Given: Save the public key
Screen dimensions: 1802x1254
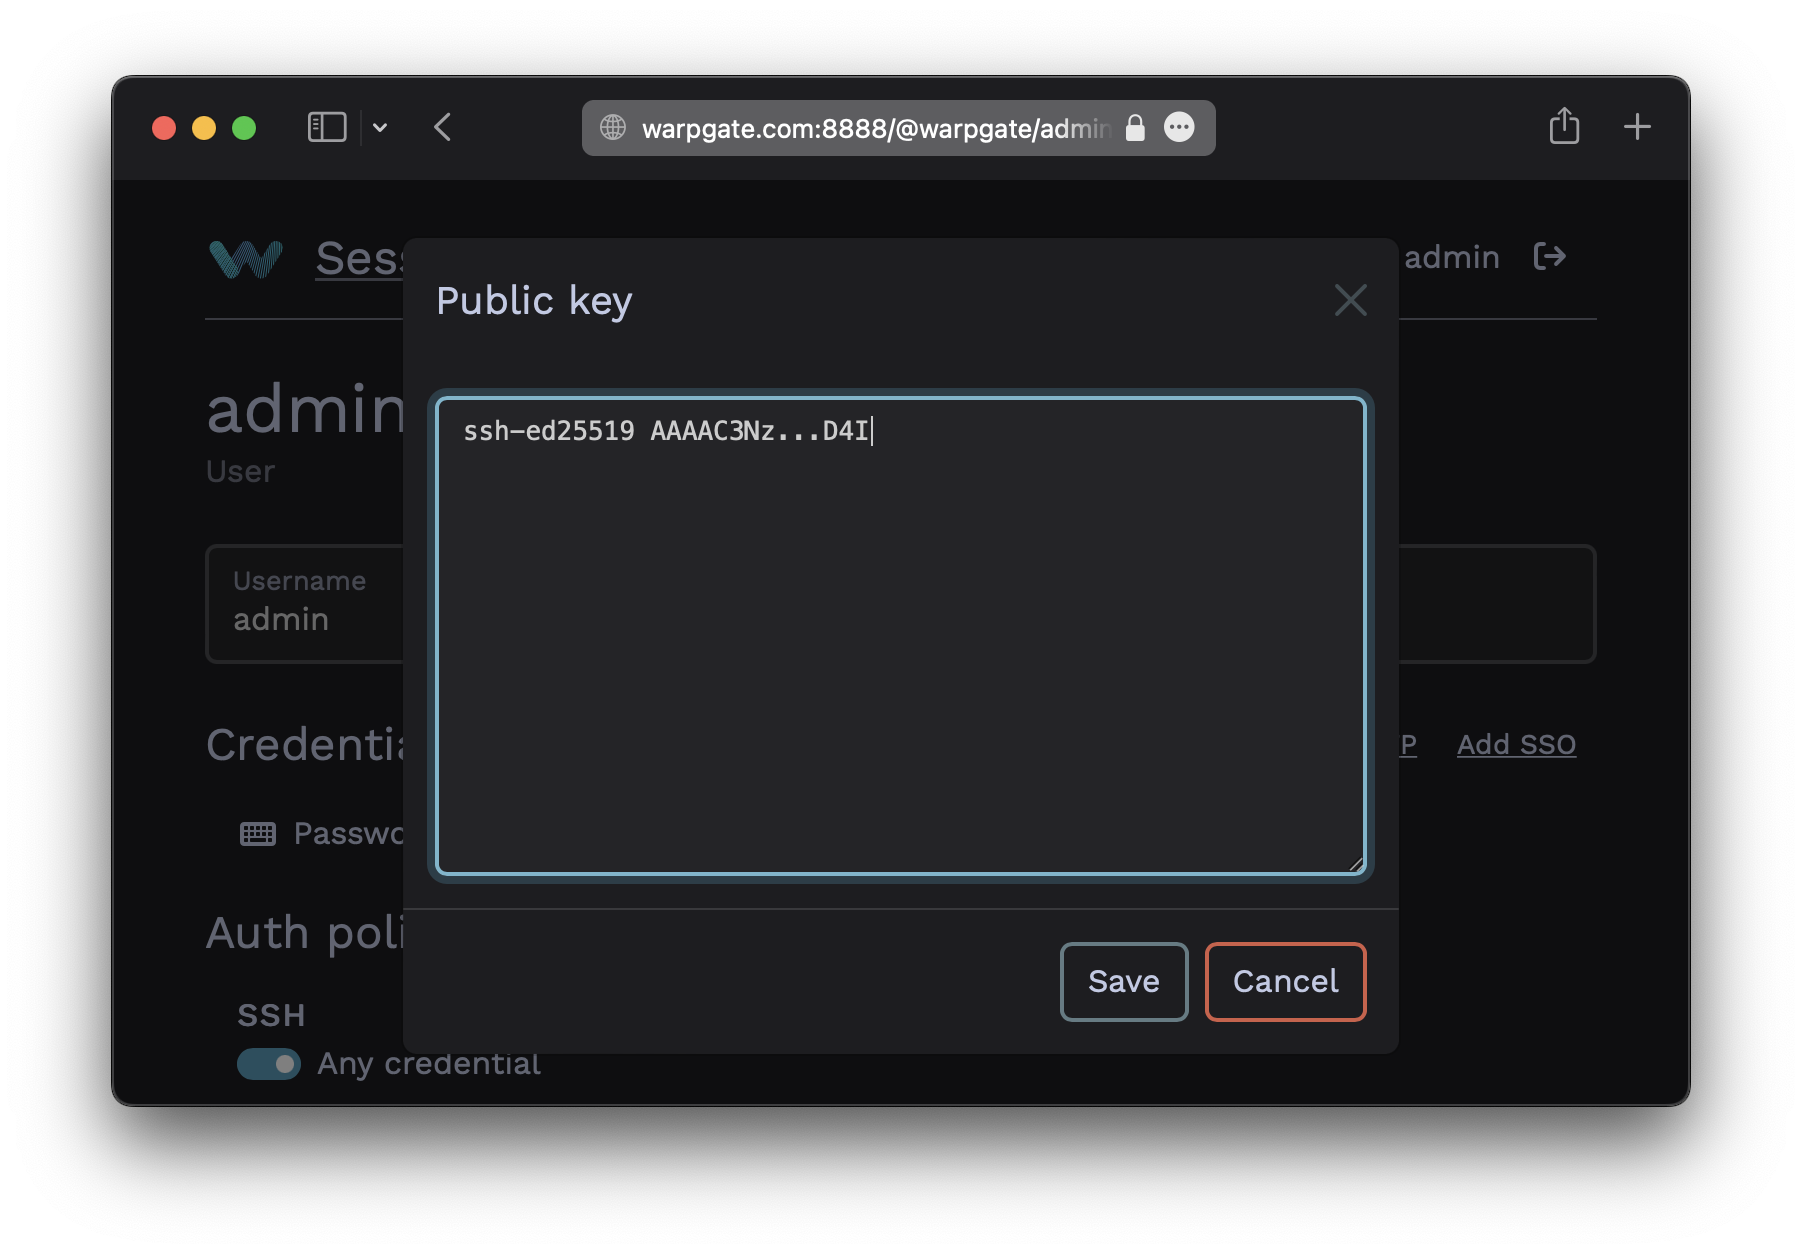Looking at the screenshot, I should click(1124, 981).
